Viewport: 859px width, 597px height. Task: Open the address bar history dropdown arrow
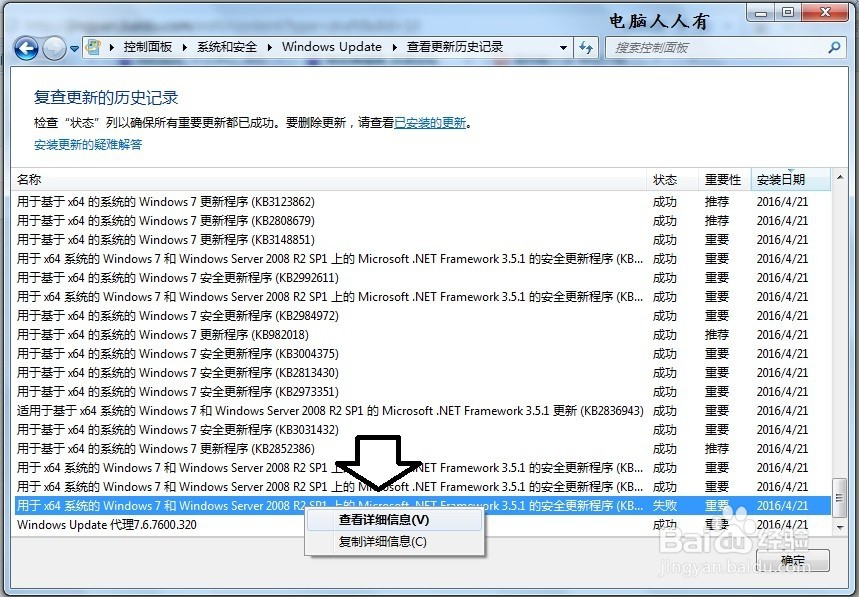tap(562, 47)
